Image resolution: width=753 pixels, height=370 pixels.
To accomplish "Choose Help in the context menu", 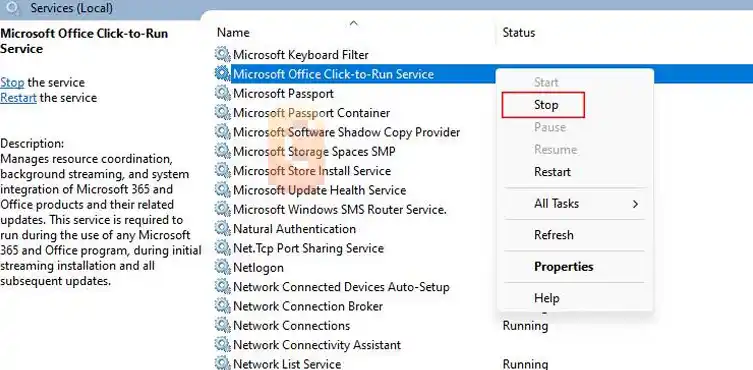I will click(547, 298).
